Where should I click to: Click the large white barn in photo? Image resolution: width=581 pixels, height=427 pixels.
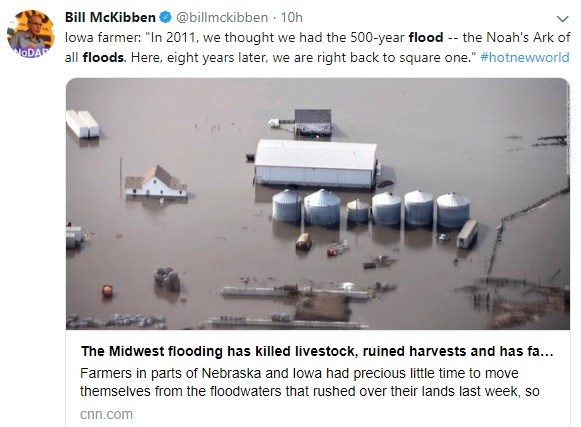coord(316,163)
